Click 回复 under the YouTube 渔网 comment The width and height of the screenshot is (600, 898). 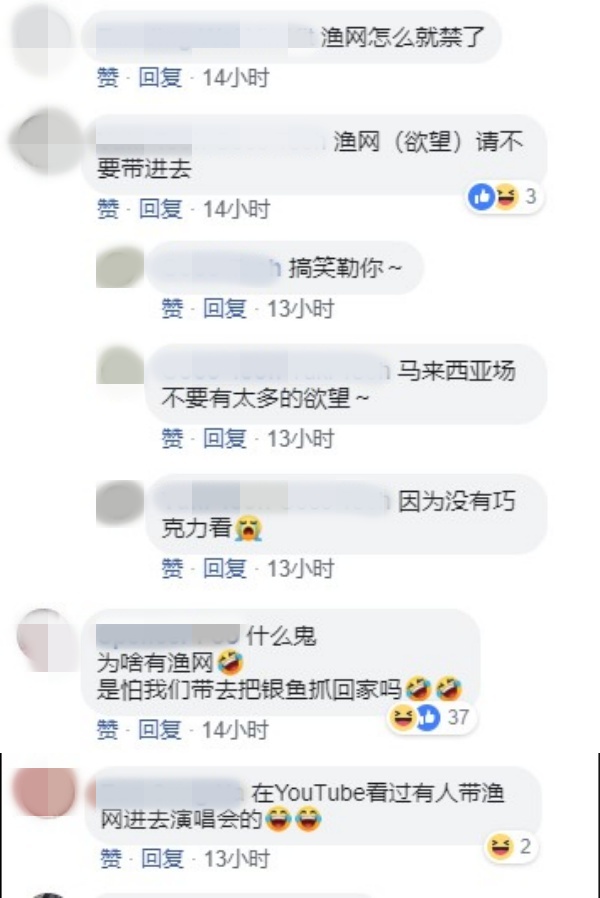coord(163,858)
